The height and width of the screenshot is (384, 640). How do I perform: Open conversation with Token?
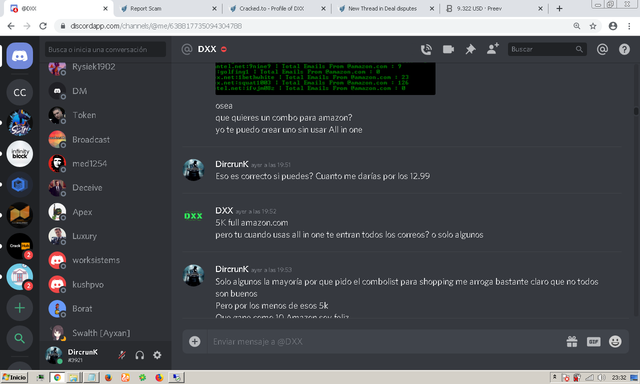tap(105, 115)
